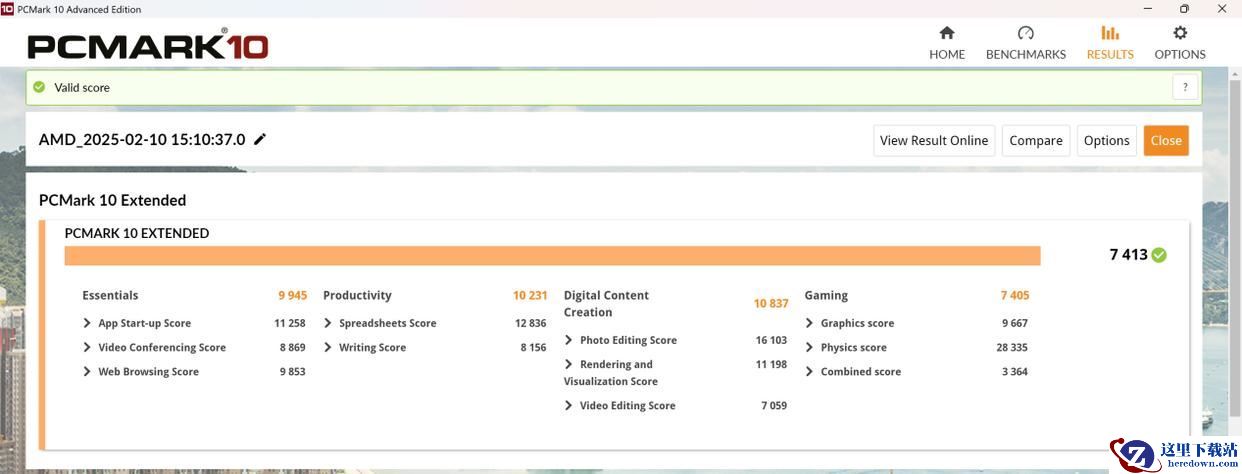Click the PCMark 10 title bar app icon
The width and height of the screenshot is (1242, 474).
coord(8,9)
